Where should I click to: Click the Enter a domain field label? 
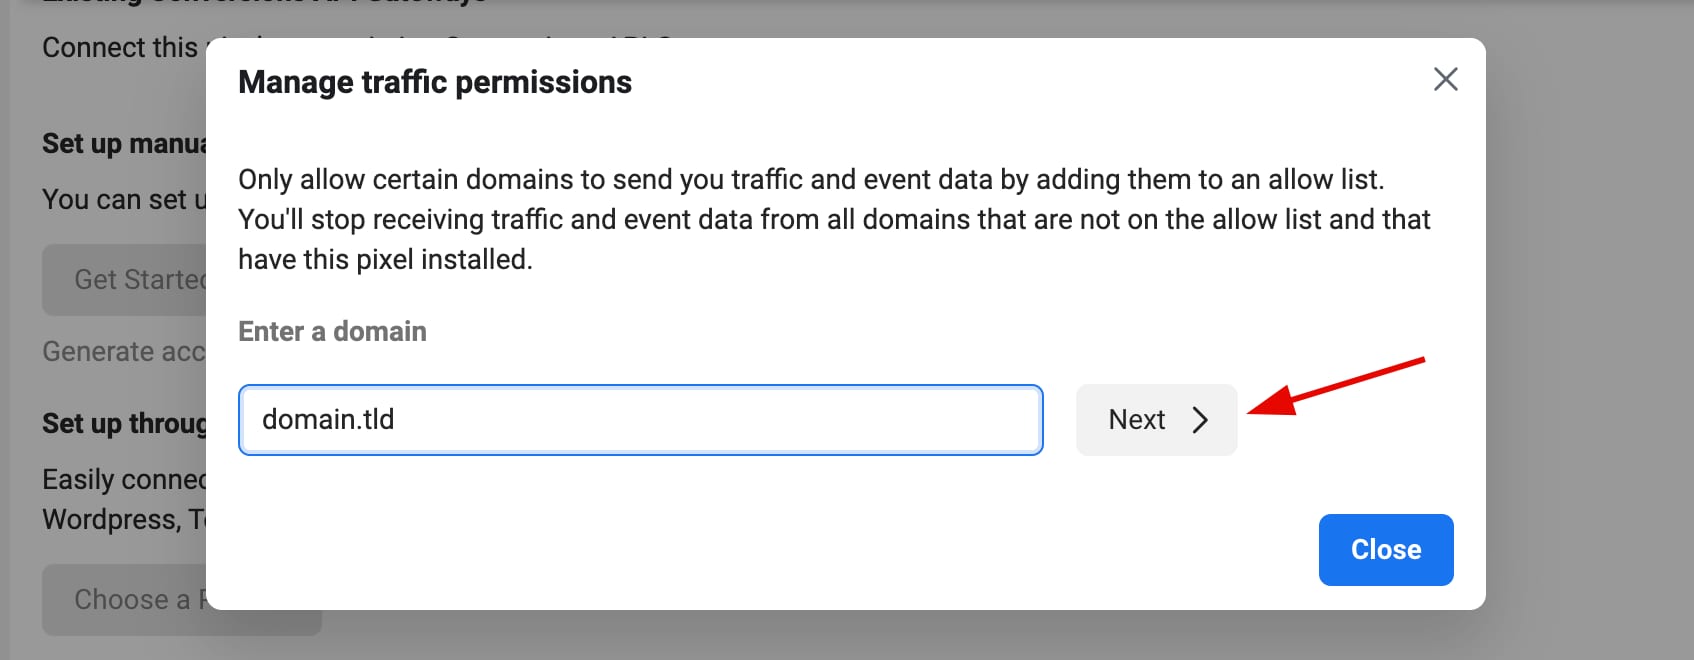point(332,331)
